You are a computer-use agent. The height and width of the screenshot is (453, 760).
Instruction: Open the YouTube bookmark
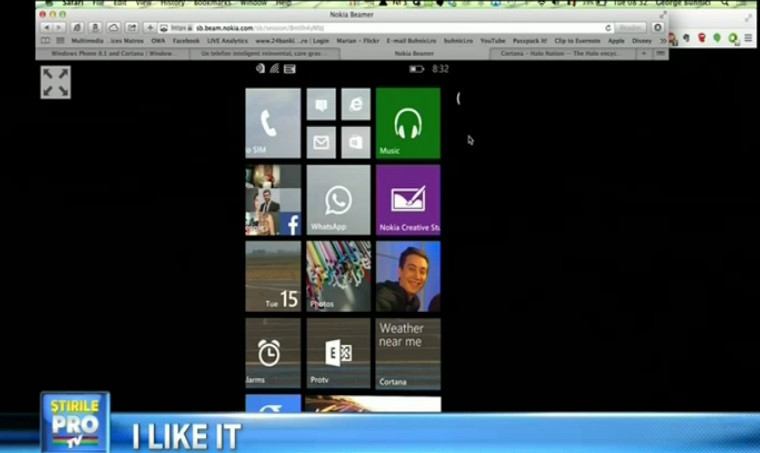coord(492,41)
